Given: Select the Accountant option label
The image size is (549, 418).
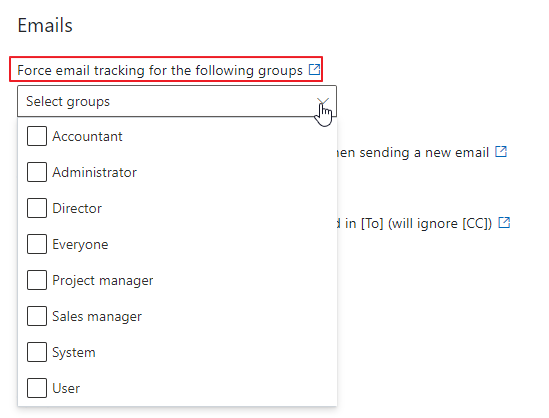Looking at the screenshot, I should click(87, 136).
